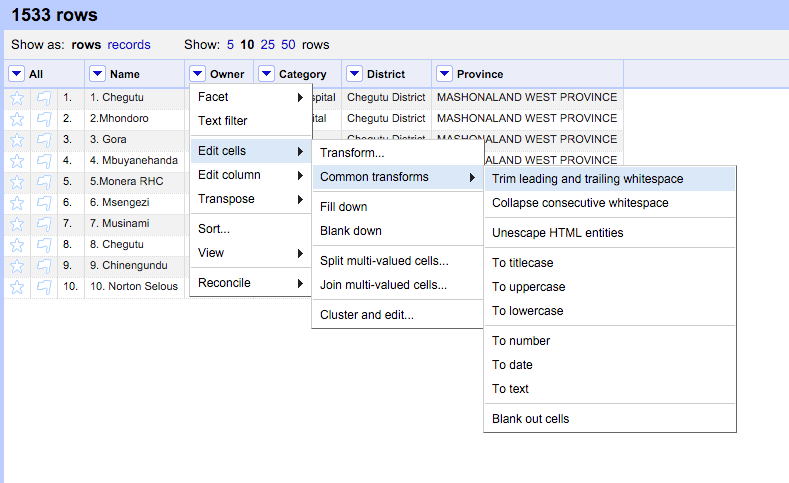Open the All column dropdown arrow
The width and height of the screenshot is (789, 483).
pos(16,74)
